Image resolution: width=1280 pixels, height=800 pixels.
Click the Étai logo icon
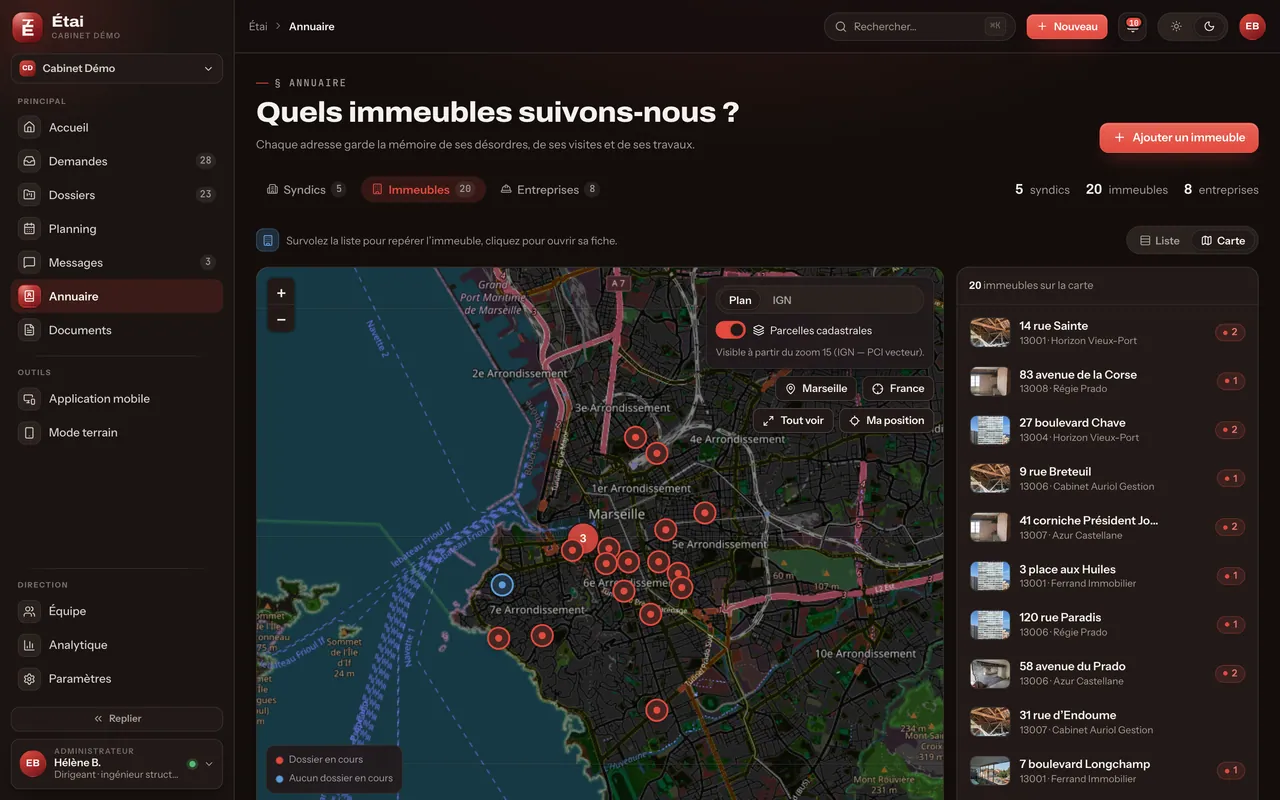(x=27, y=27)
